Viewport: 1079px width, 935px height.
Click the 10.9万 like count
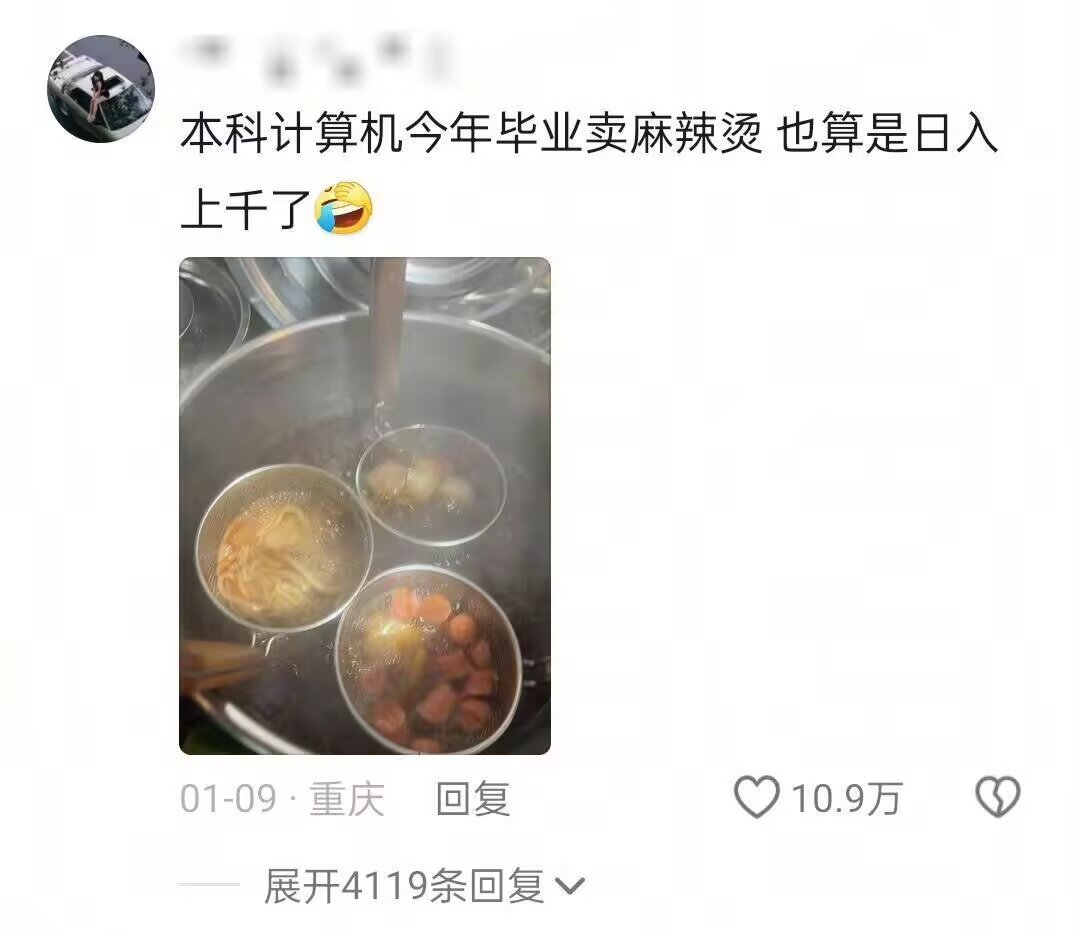[x=846, y=799]
